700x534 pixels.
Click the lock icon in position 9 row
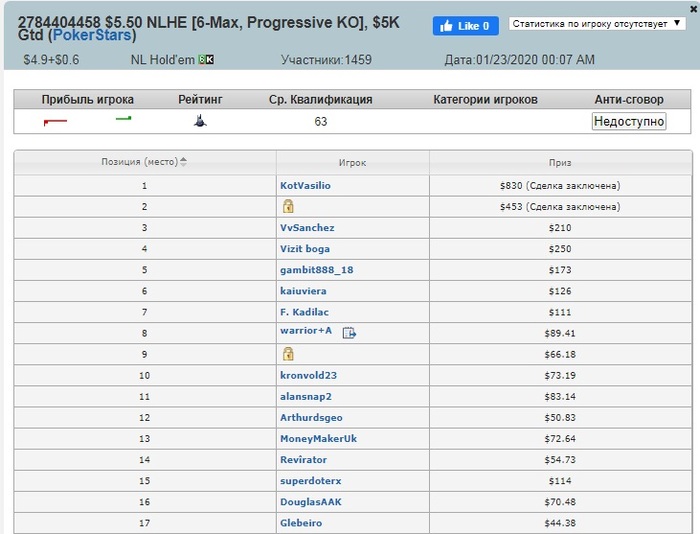coord(288,354)
